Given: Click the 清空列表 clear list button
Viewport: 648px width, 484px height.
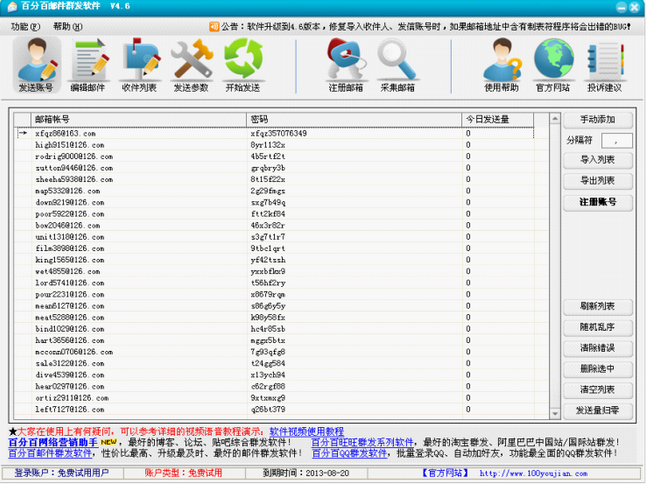Looking at the screenshot, I should [x=598, y=389].
